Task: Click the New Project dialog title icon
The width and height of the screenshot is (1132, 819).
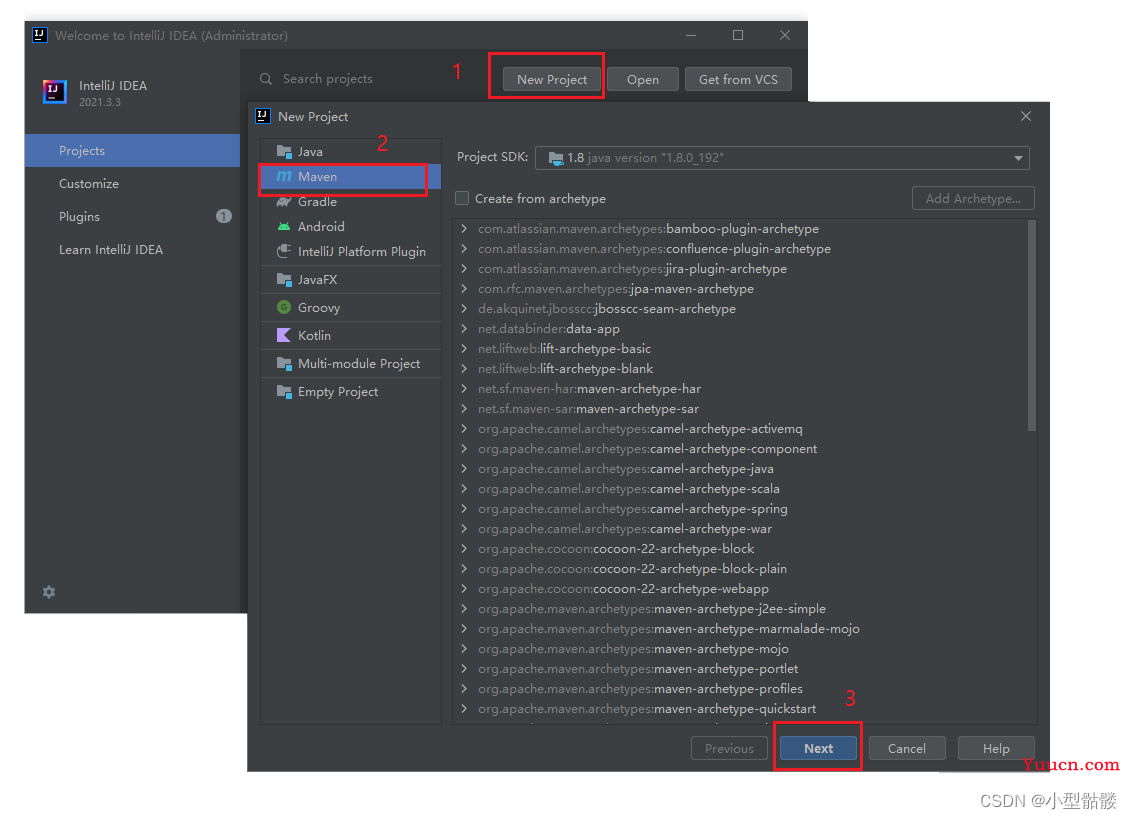Action: click(x=263, y=116)
